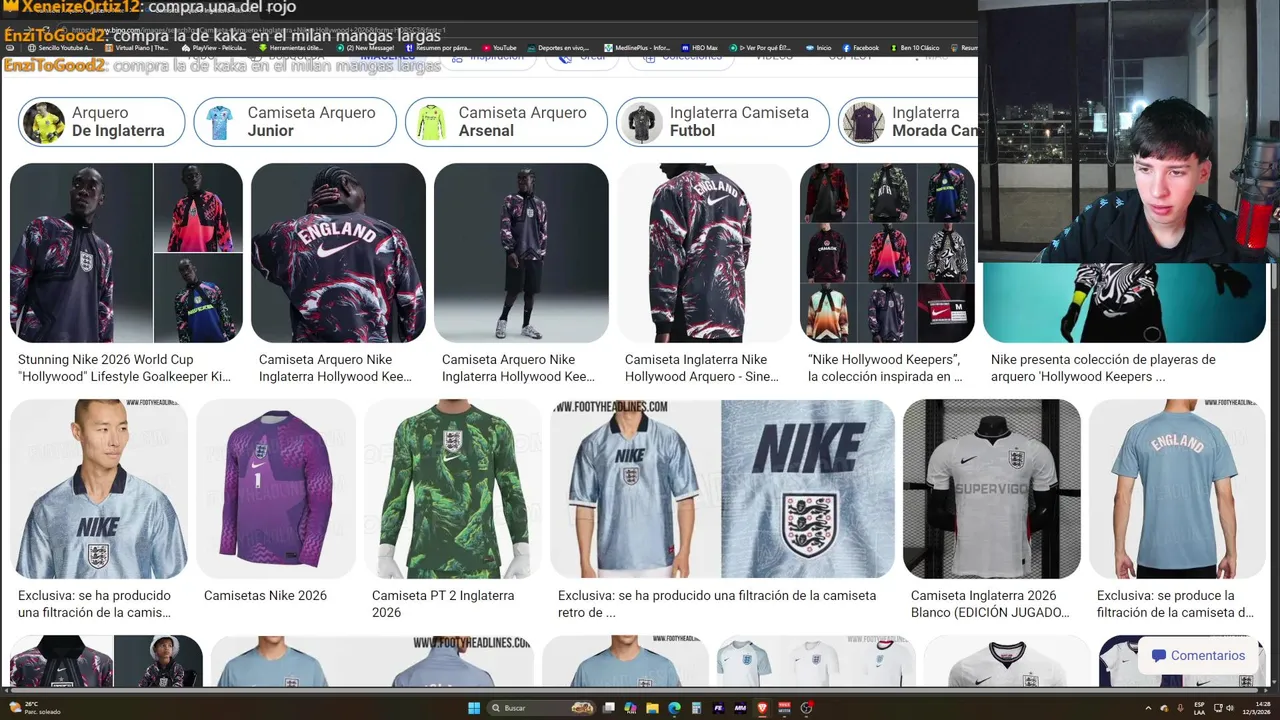Open Task View from the taskbar
This screenshot has width=1280, height=720.
(609, 708)
